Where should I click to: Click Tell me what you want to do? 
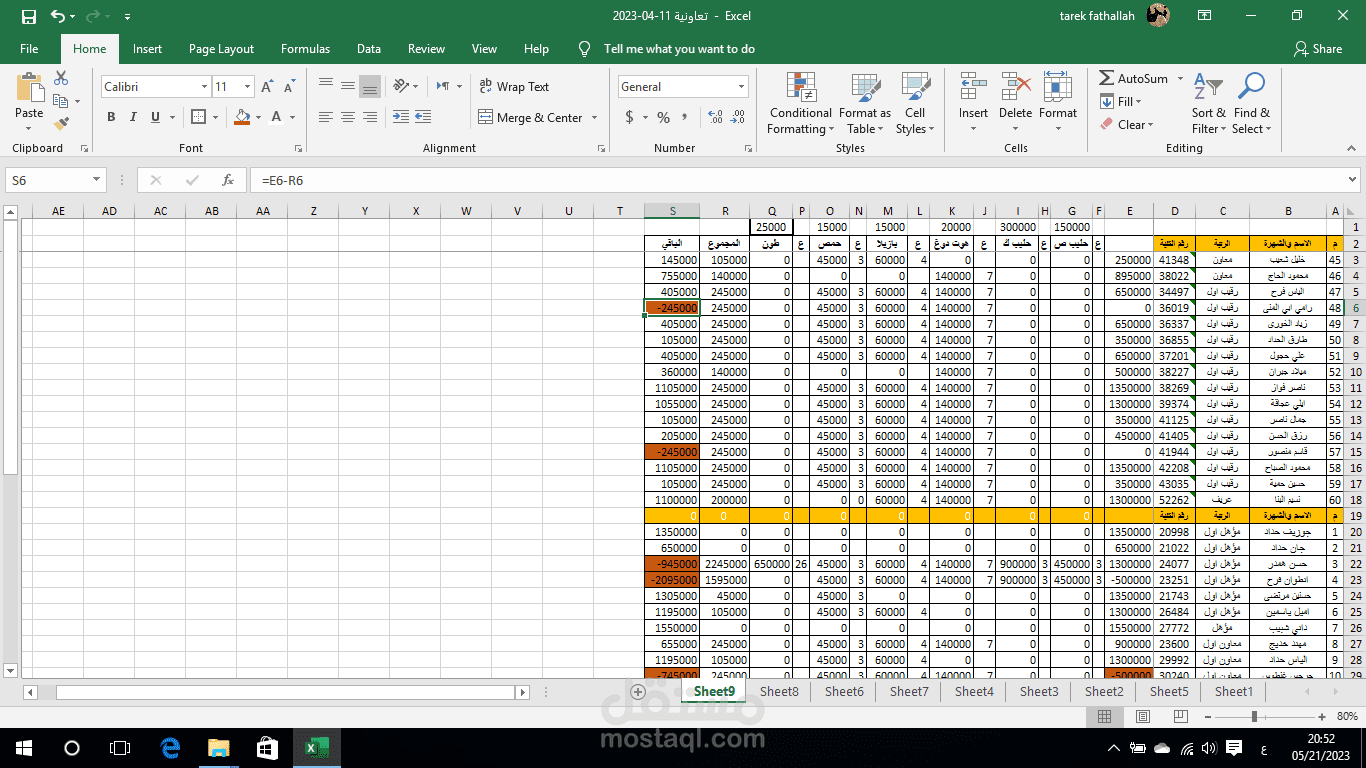click(x=679, y=49)
